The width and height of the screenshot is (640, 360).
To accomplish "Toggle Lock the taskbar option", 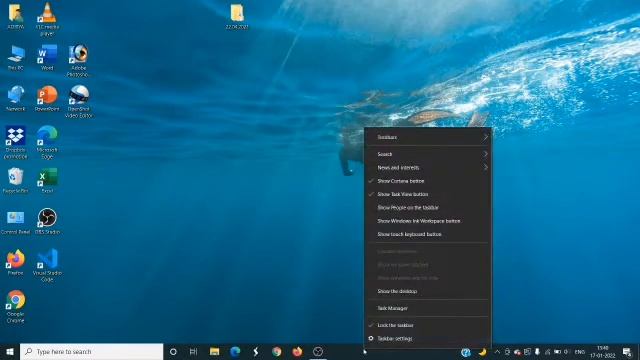I will pos(428,325).
